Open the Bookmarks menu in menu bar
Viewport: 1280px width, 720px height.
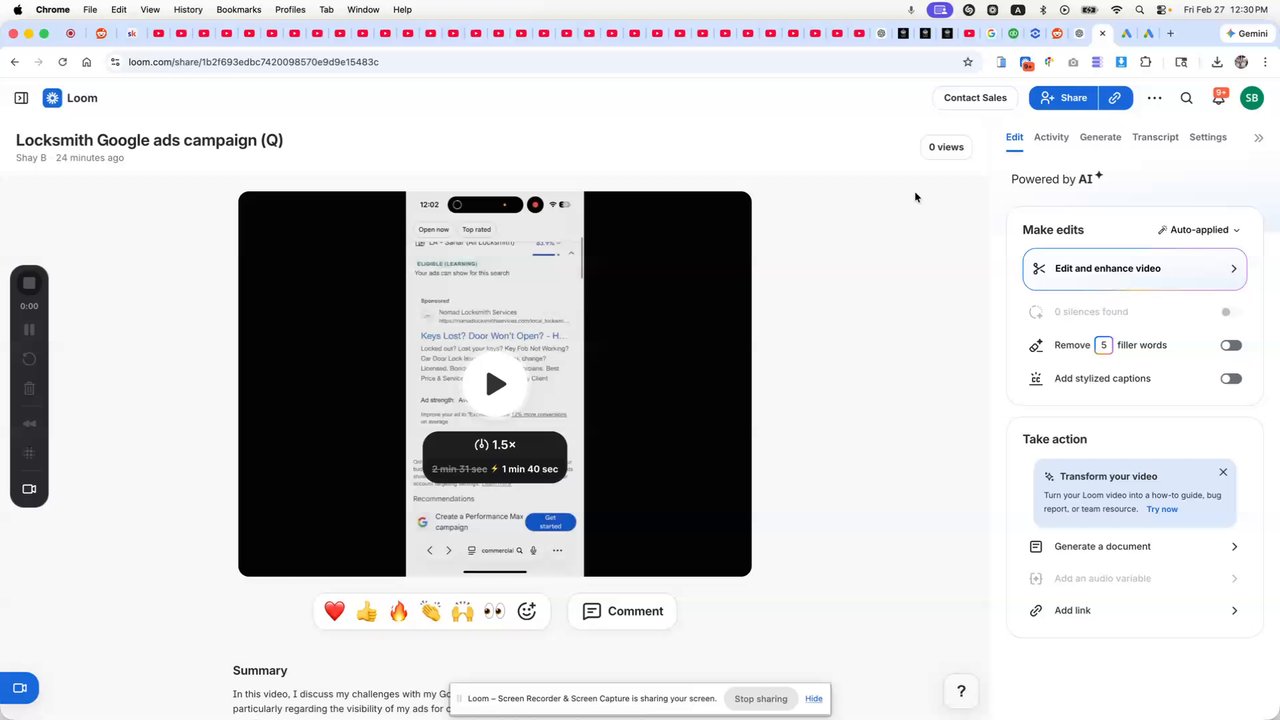tap(239, 9)
